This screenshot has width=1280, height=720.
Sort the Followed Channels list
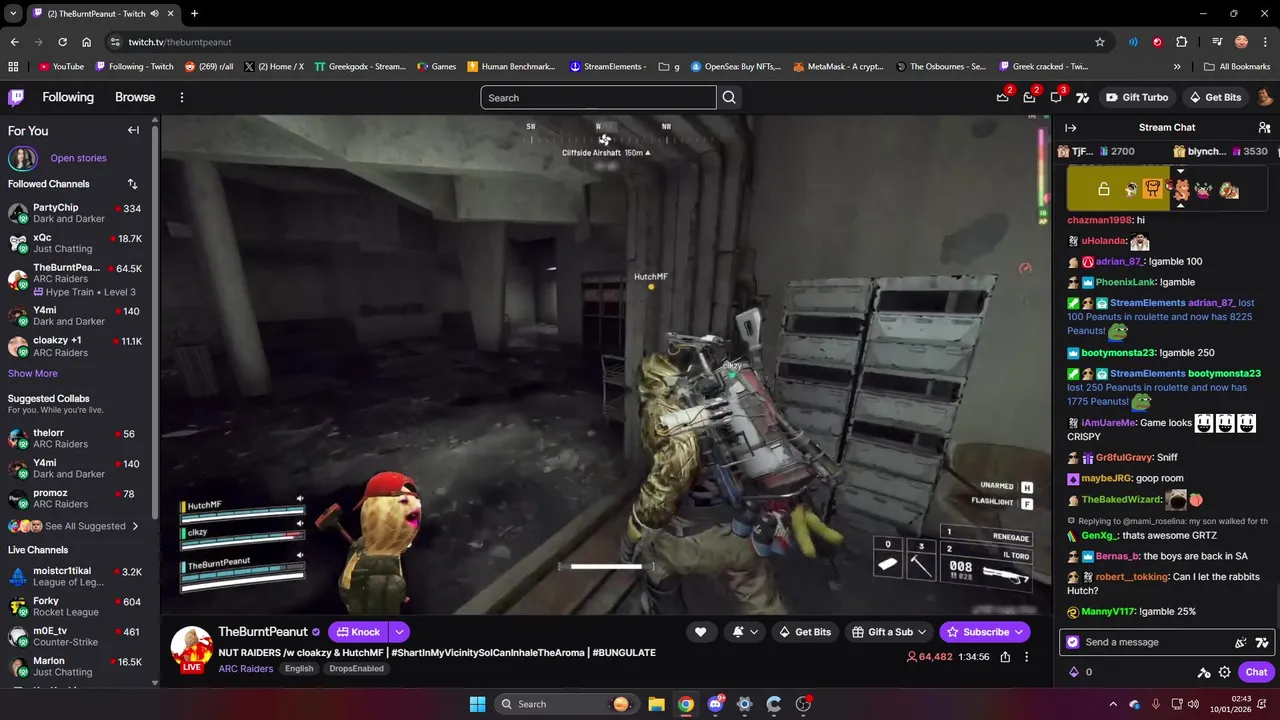click(132, 184)
